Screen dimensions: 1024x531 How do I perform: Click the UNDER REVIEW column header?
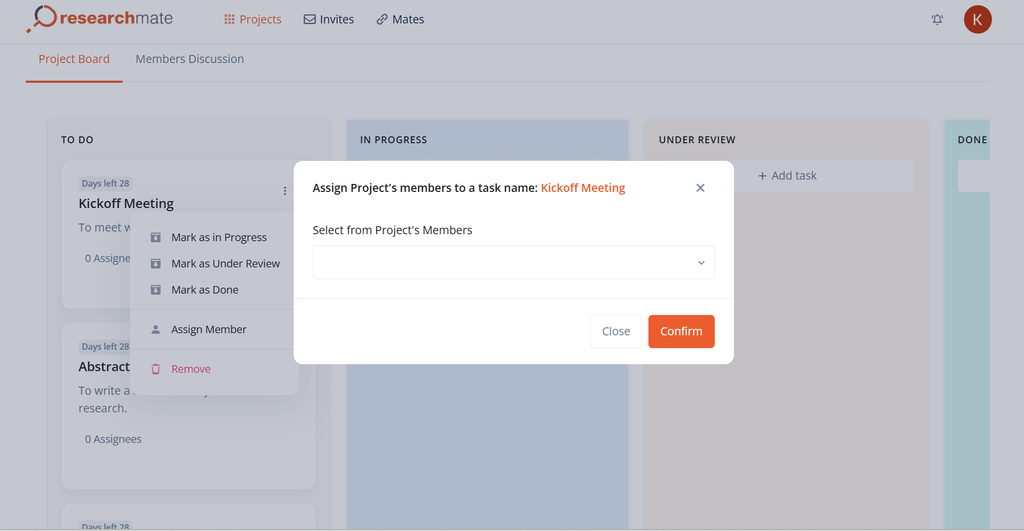(697, 140)
